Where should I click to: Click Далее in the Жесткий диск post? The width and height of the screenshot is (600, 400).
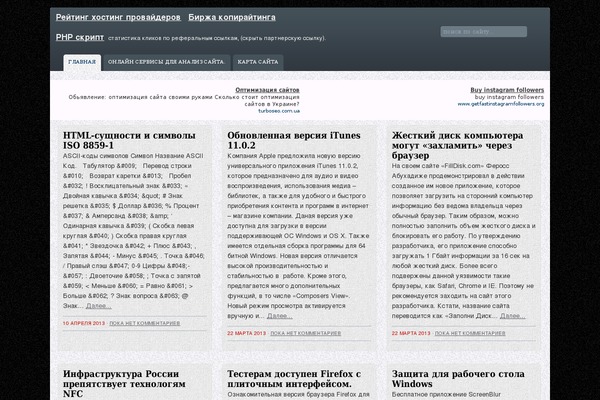pos(513,316)
